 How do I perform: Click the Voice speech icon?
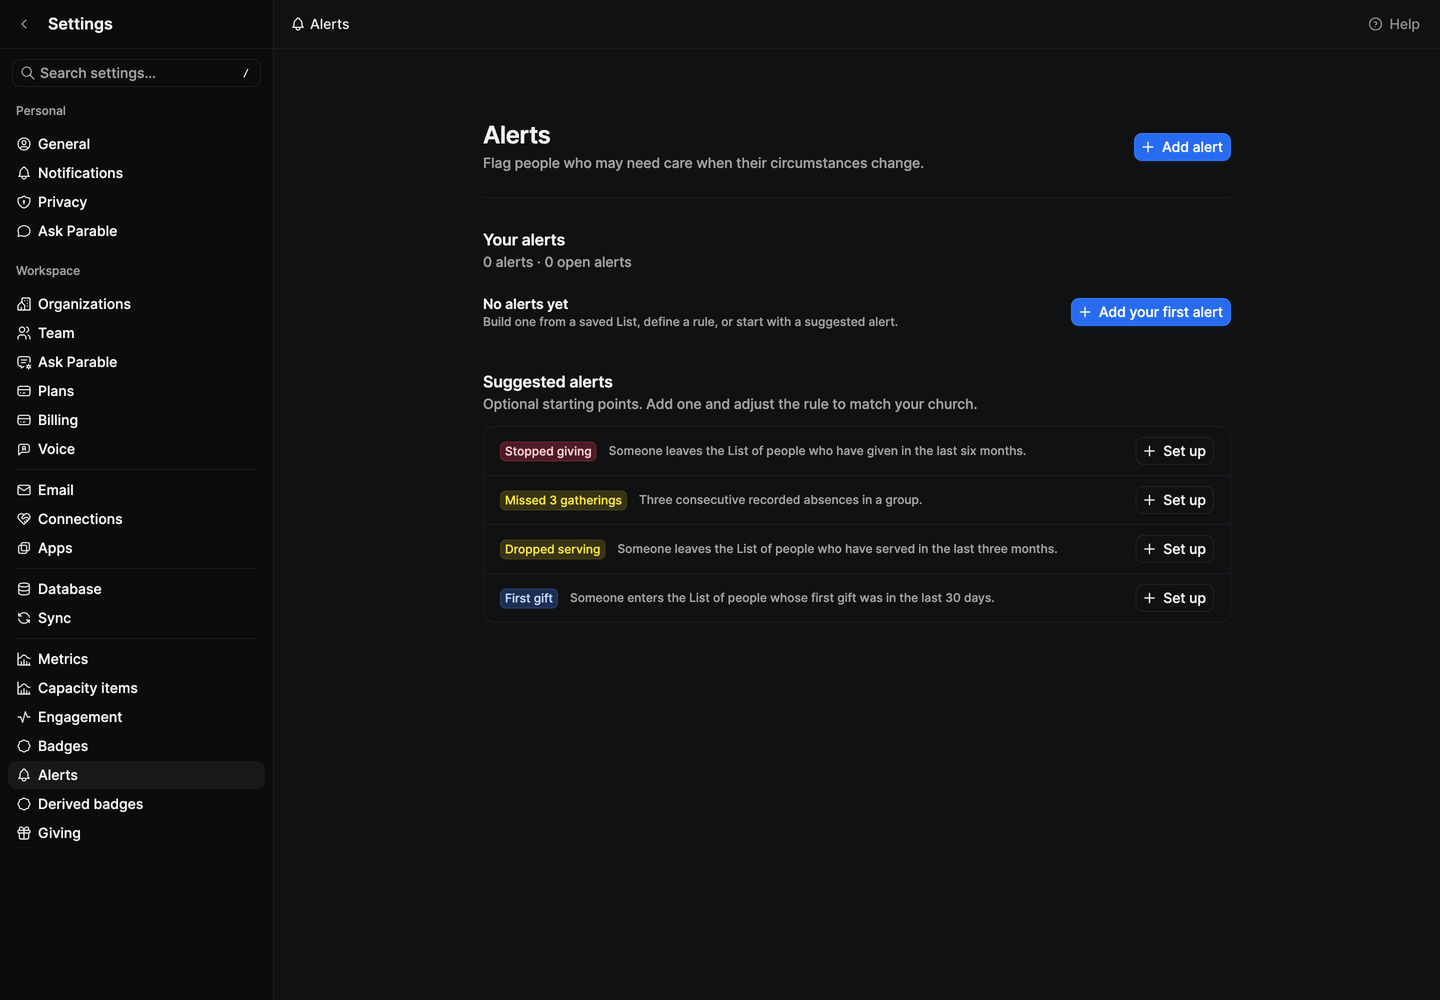click(24, 449)
